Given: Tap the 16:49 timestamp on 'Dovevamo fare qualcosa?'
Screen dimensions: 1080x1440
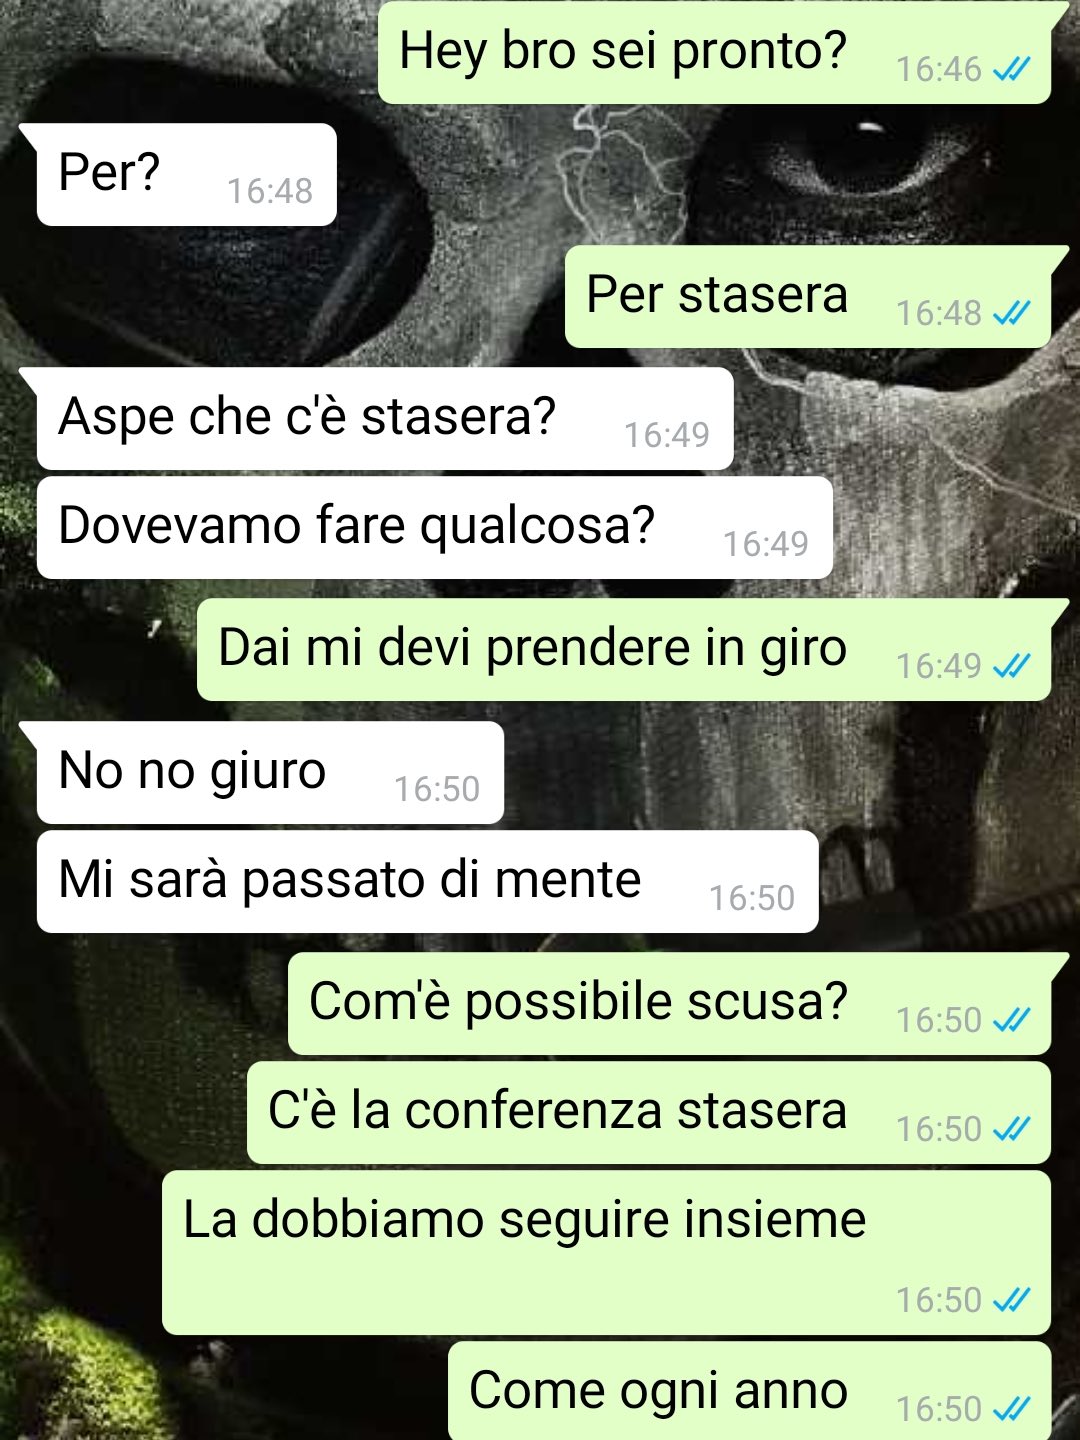Looking at the screenshot, I should click(766, 544).
